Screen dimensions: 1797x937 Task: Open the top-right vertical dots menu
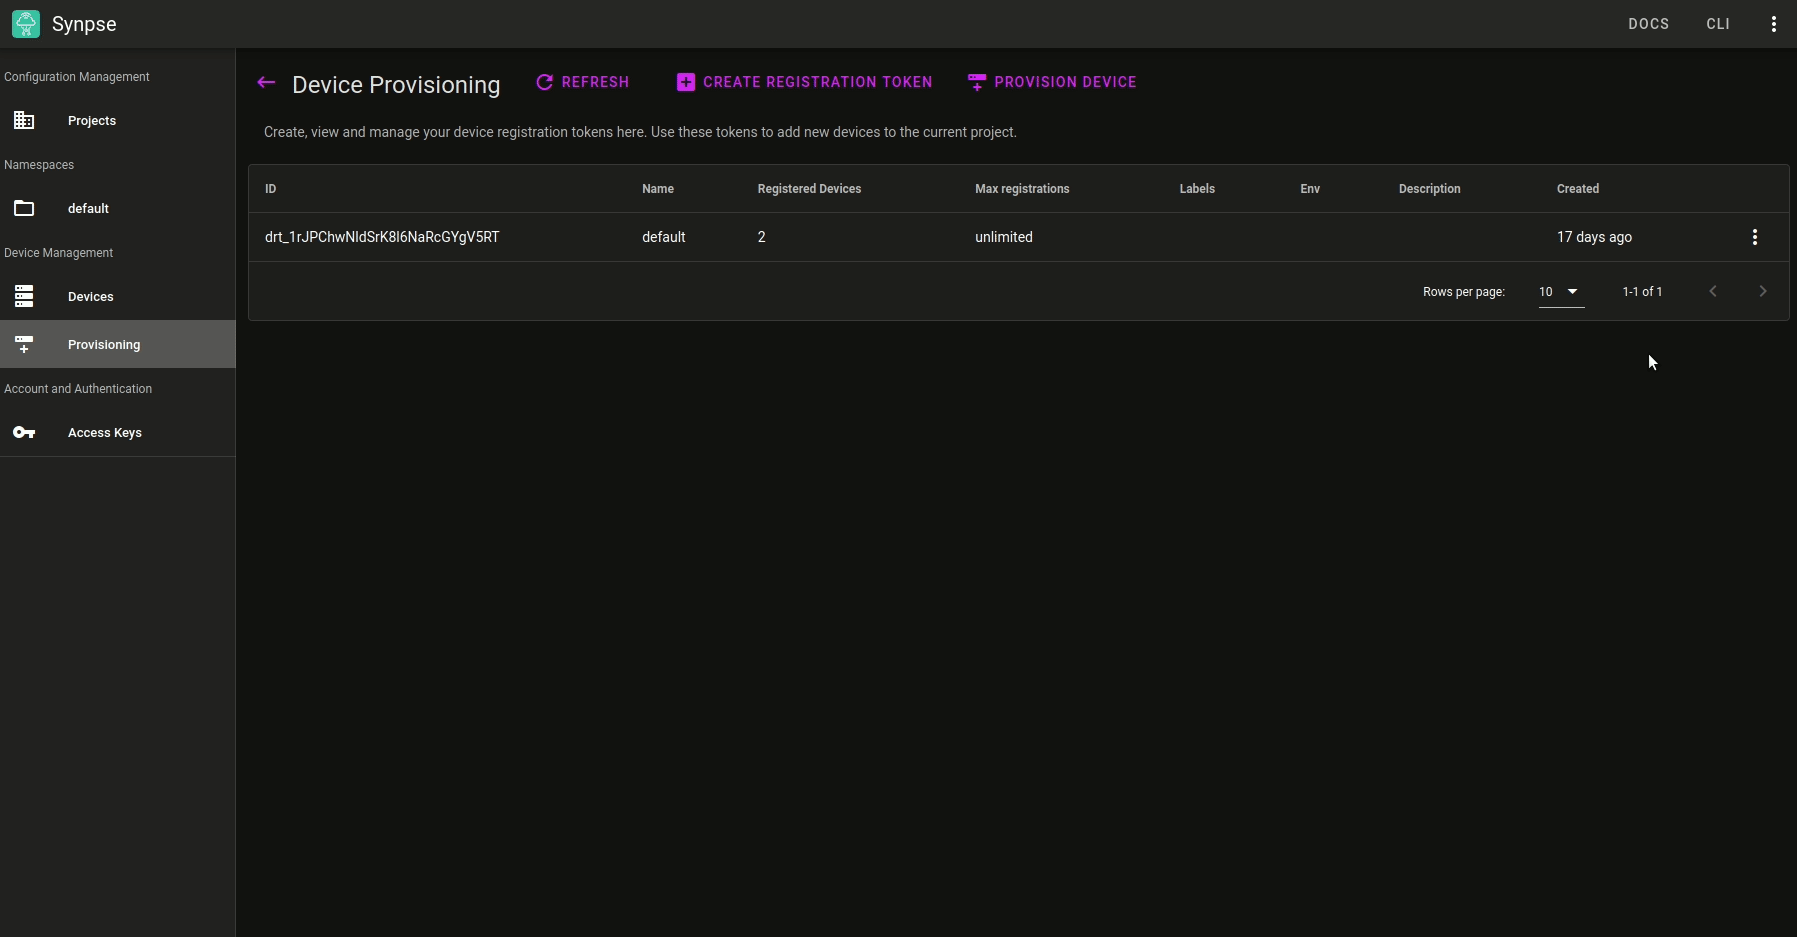pos(1773,24)
